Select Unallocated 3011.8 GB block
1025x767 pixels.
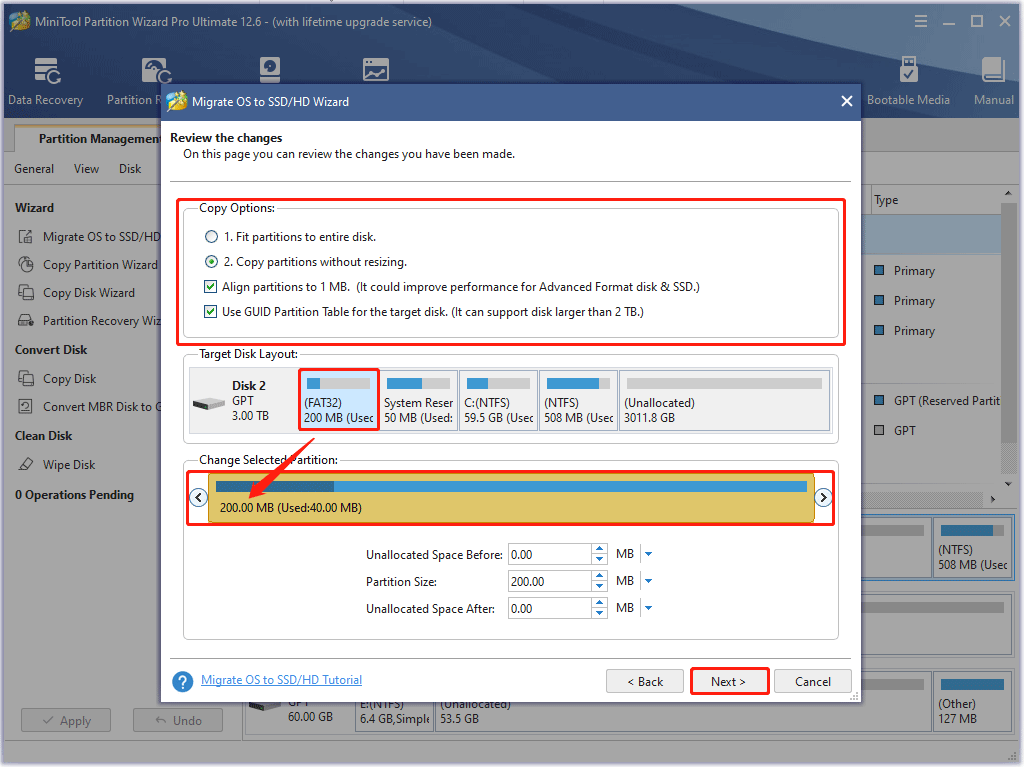click(x=724, y=400)
